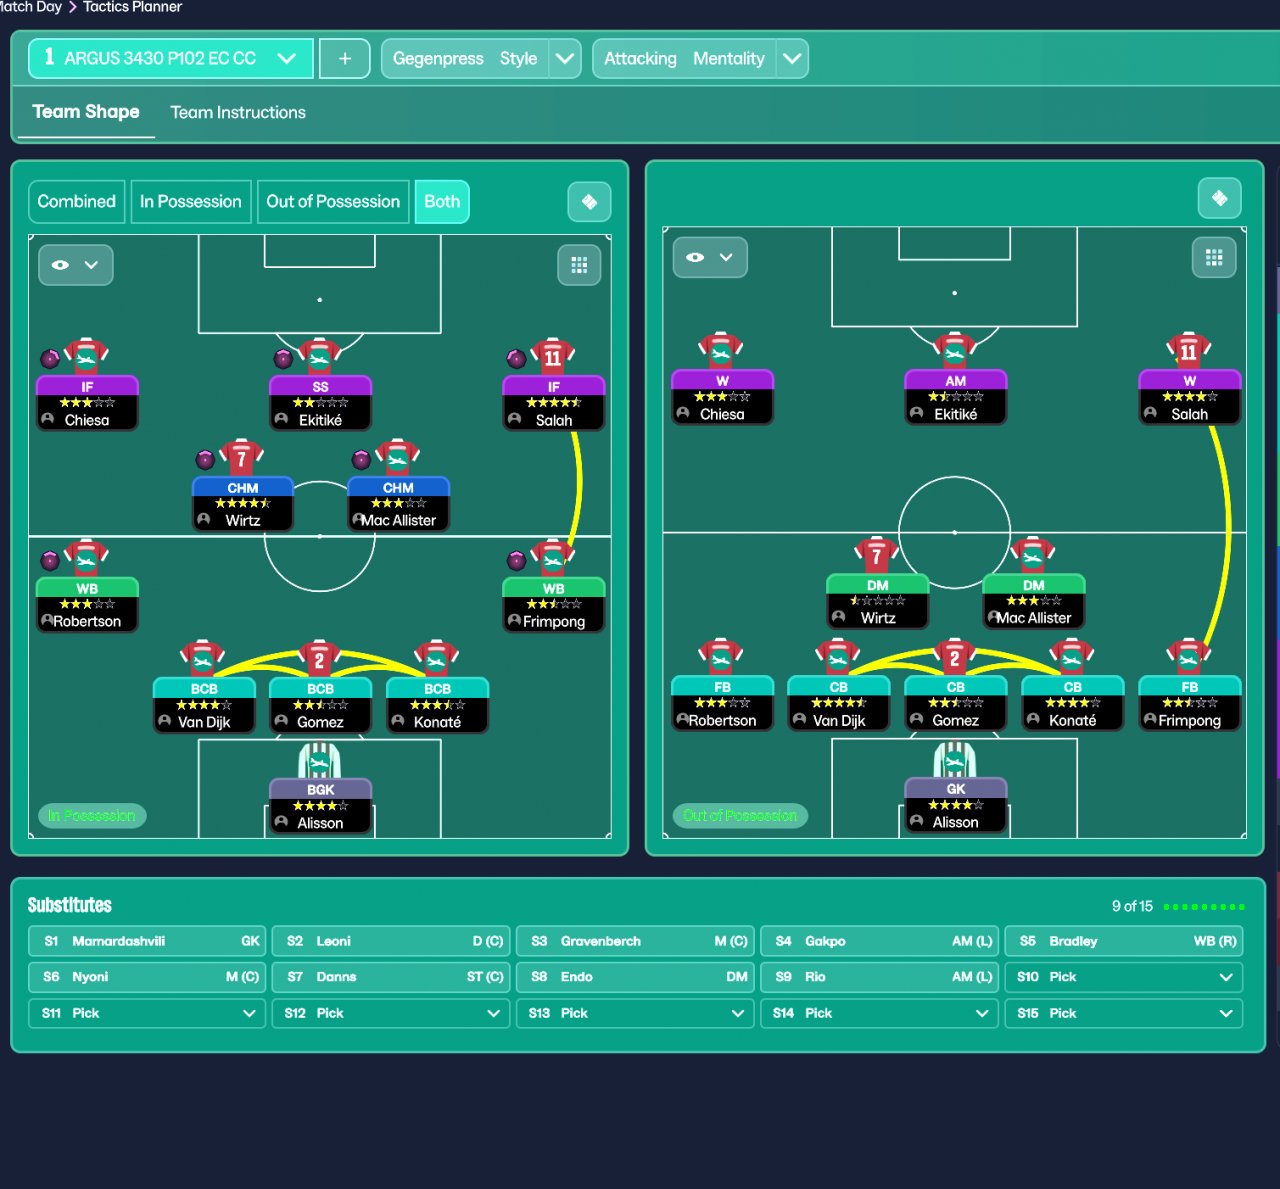Open the Attacking Mentality dropdown arrow
The height and width of the screenshot is (1189, 1280).
[x=792, y=59]
